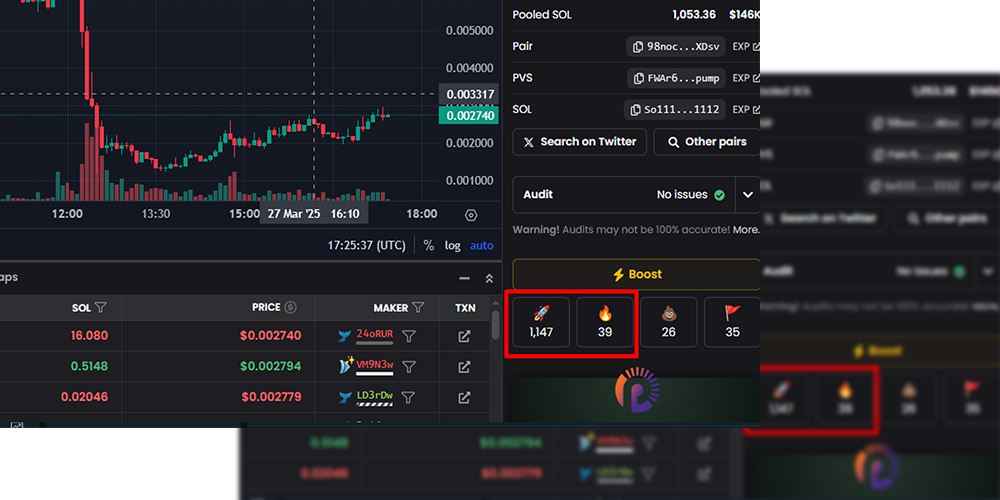
Task: Toggle auto scale on the chart
Action: pos(482,246)
